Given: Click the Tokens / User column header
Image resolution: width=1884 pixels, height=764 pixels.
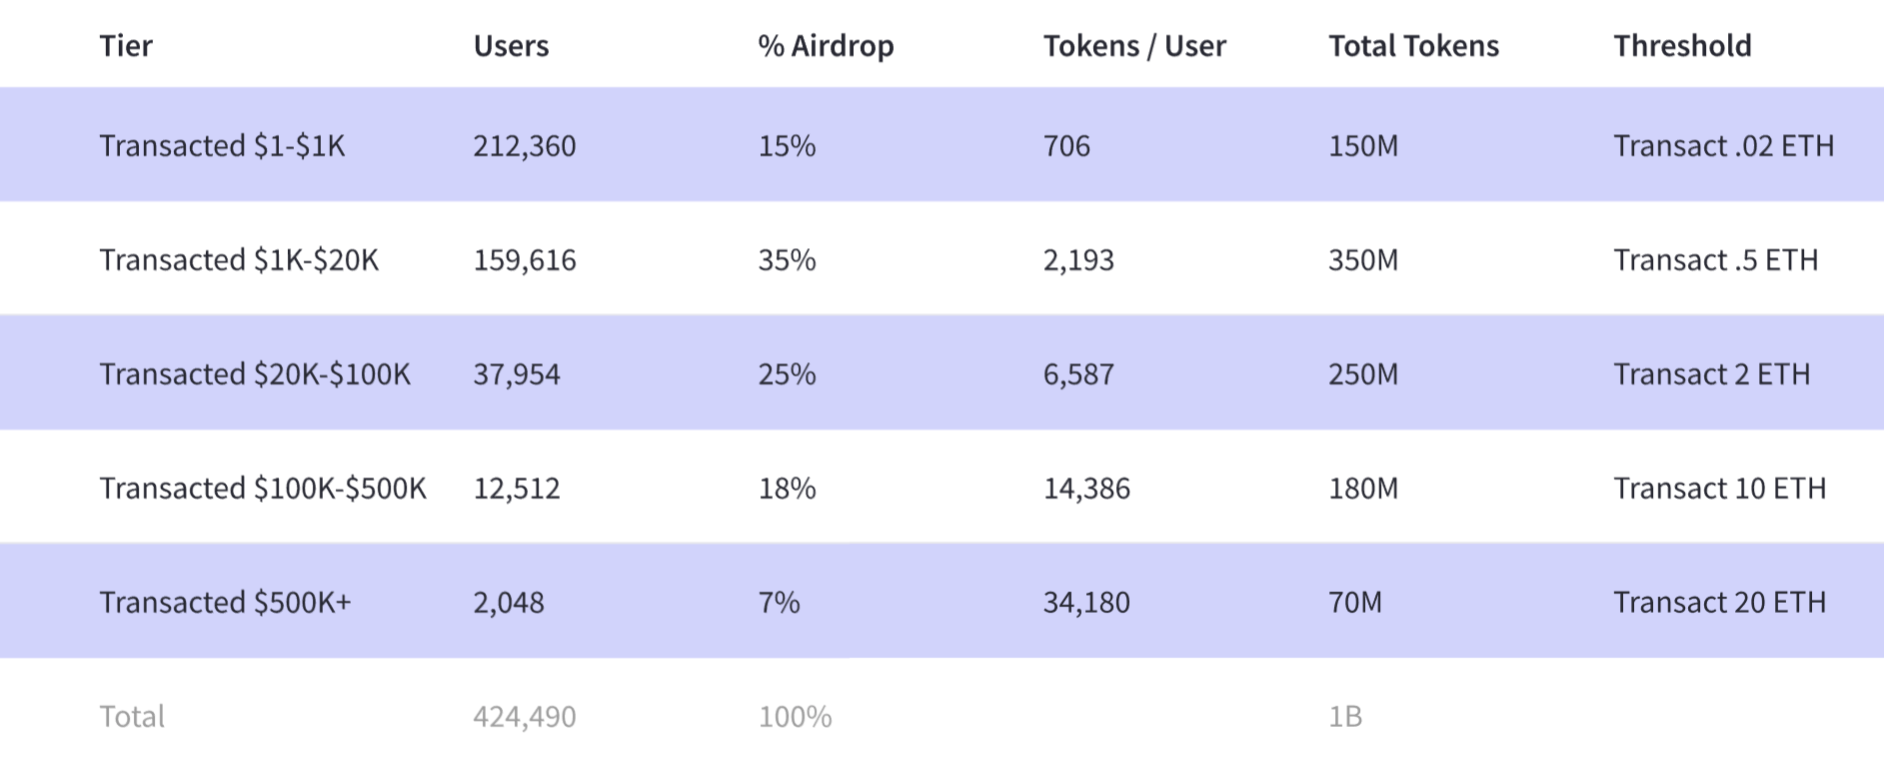Looking at the screenshot, I should [x=1134, y=46].
